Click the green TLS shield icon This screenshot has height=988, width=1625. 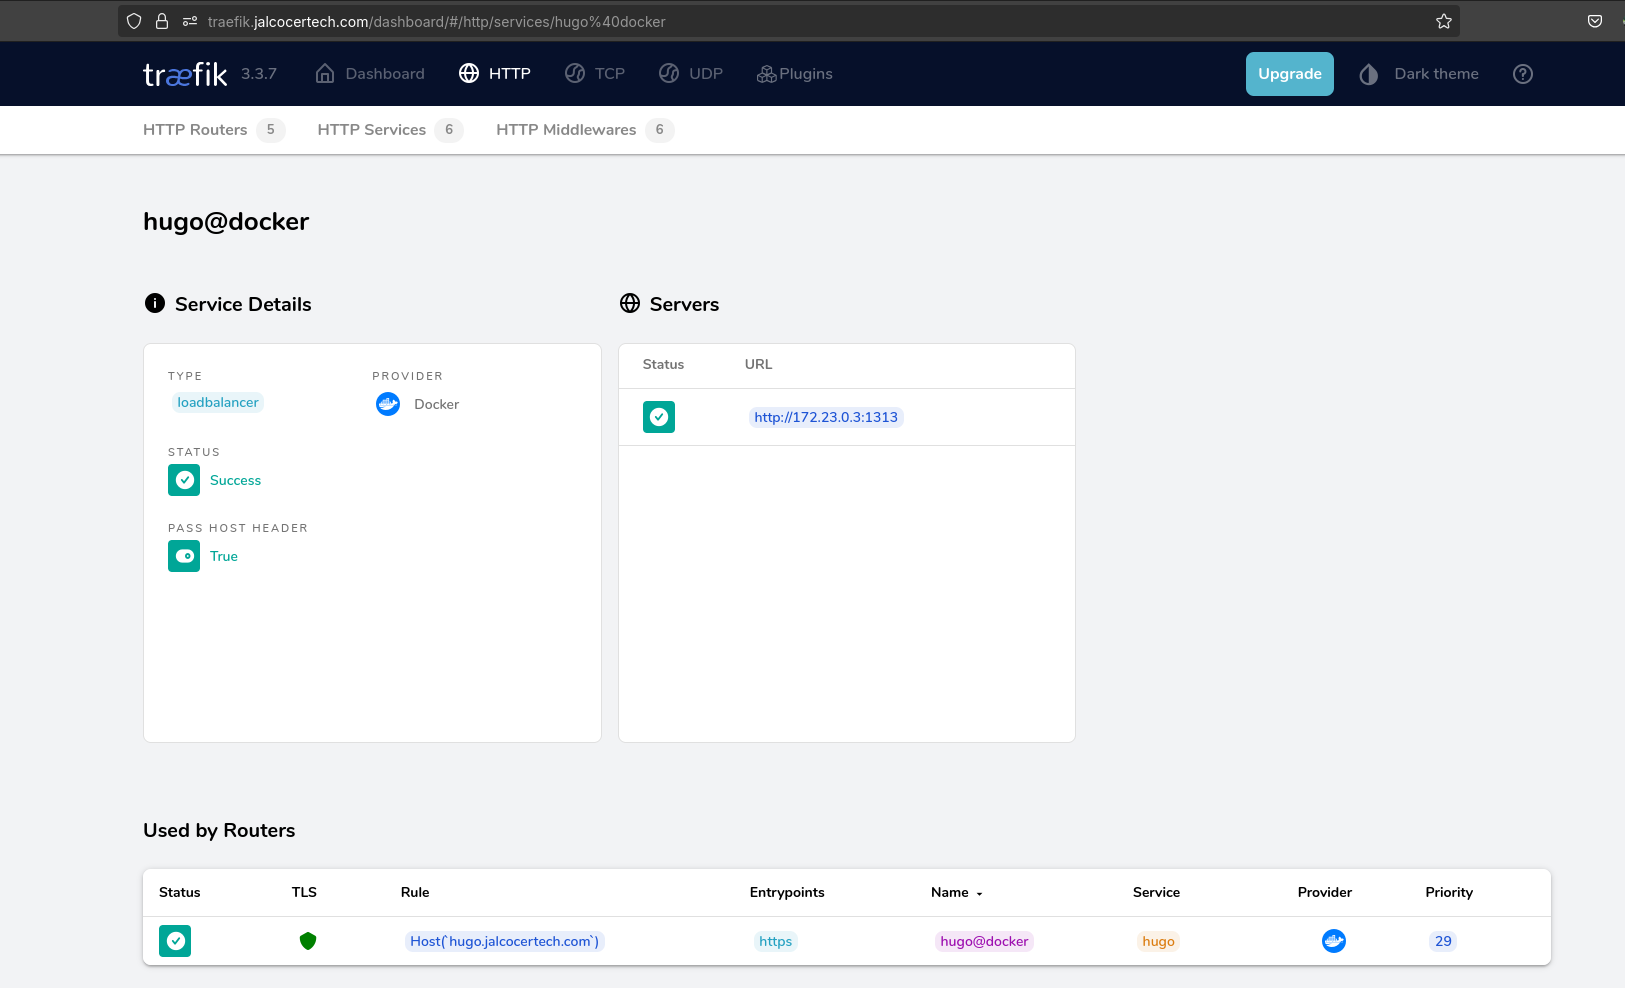(x=308, y=941)
